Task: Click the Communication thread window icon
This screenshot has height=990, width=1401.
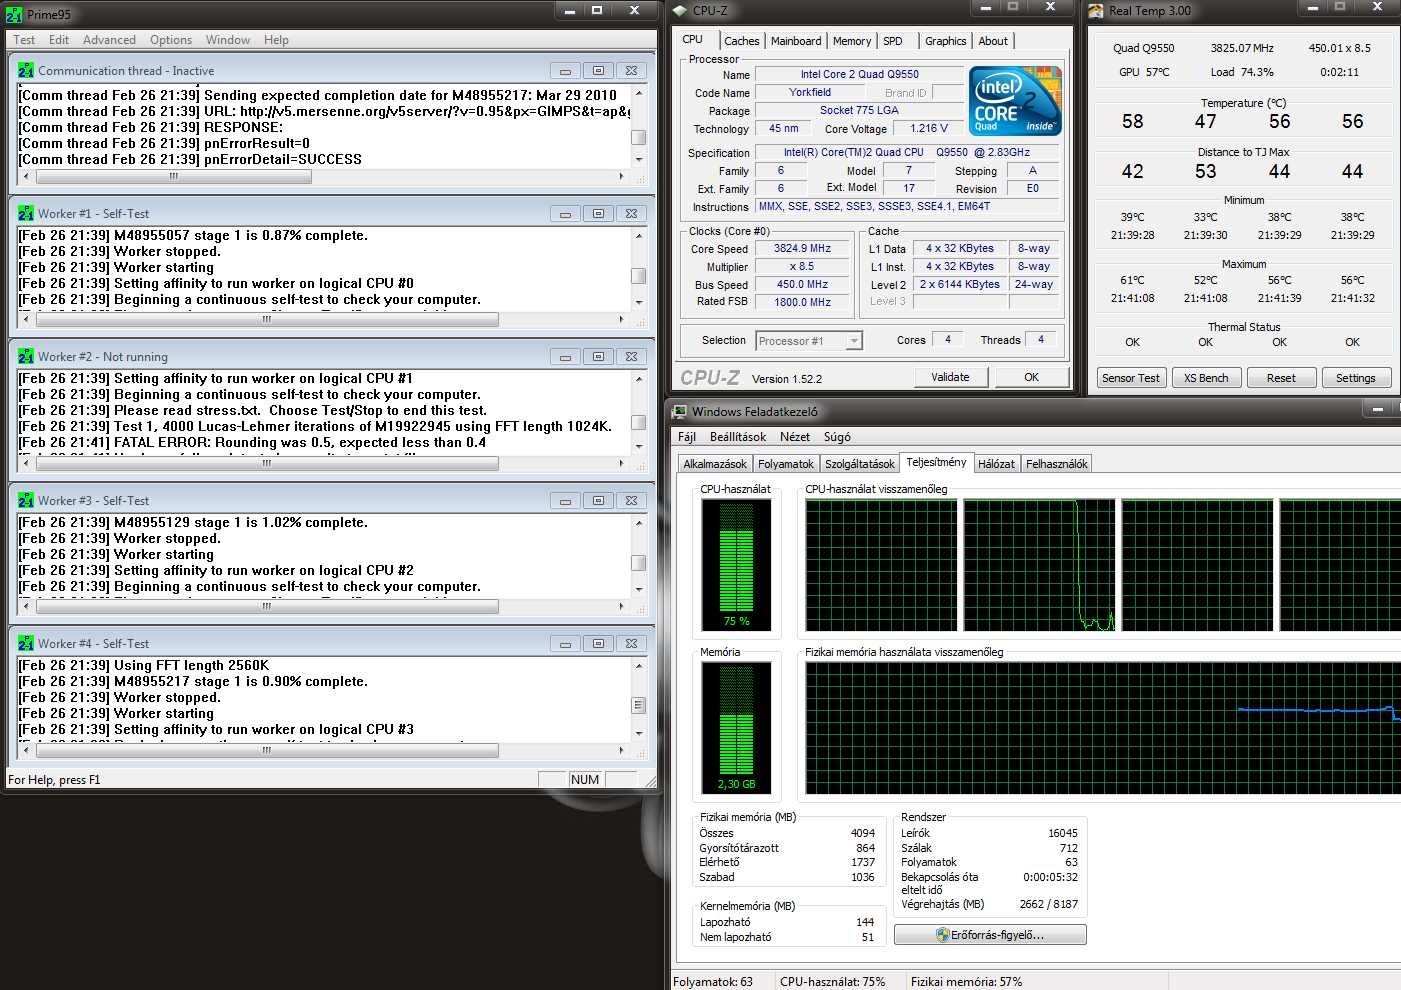Action: [x=26, y=70]
